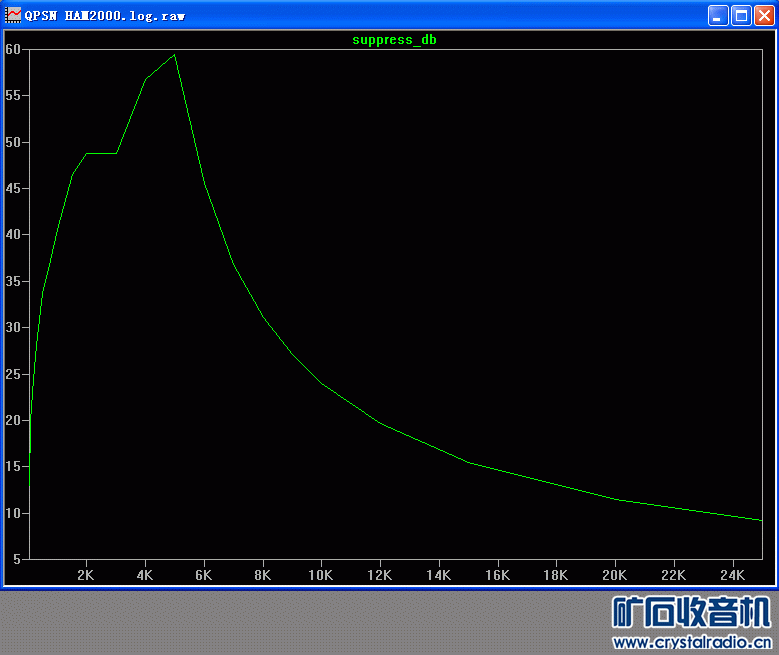Click the 2K label on horizontal axis
Screen dimensions: 779x655
point(86,575)
